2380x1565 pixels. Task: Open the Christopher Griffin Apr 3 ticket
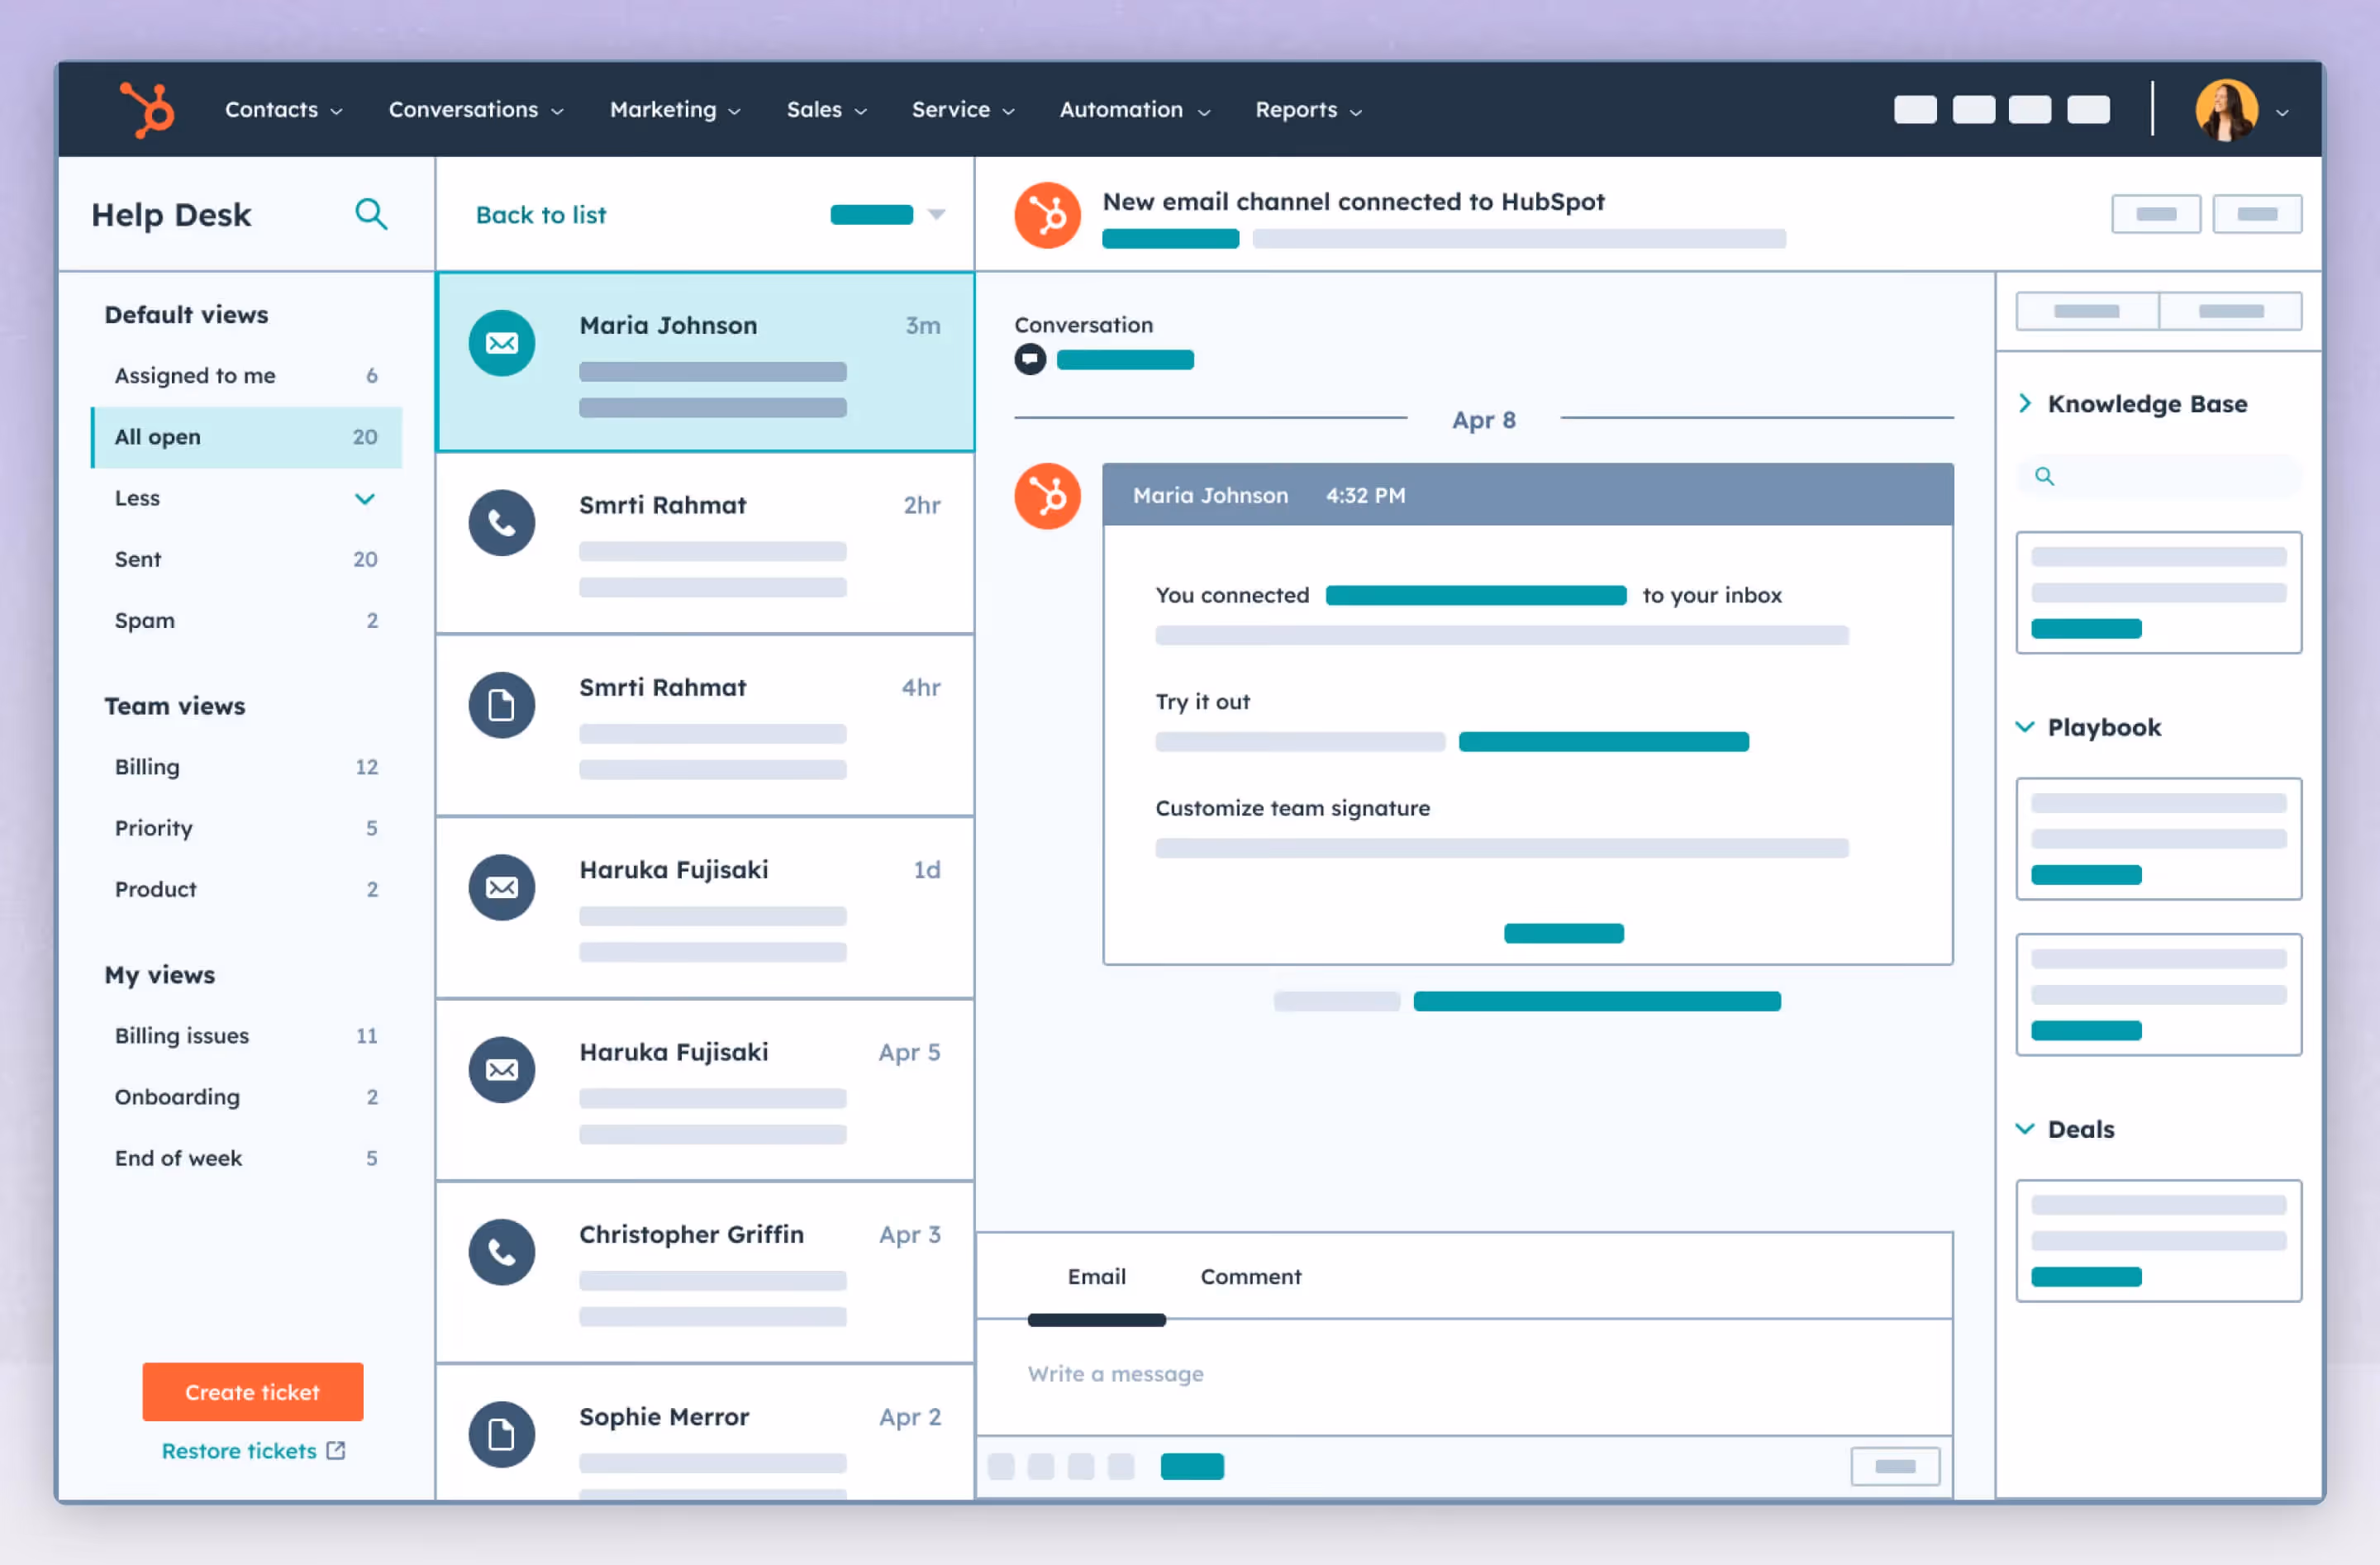(x=706, y=1272)
